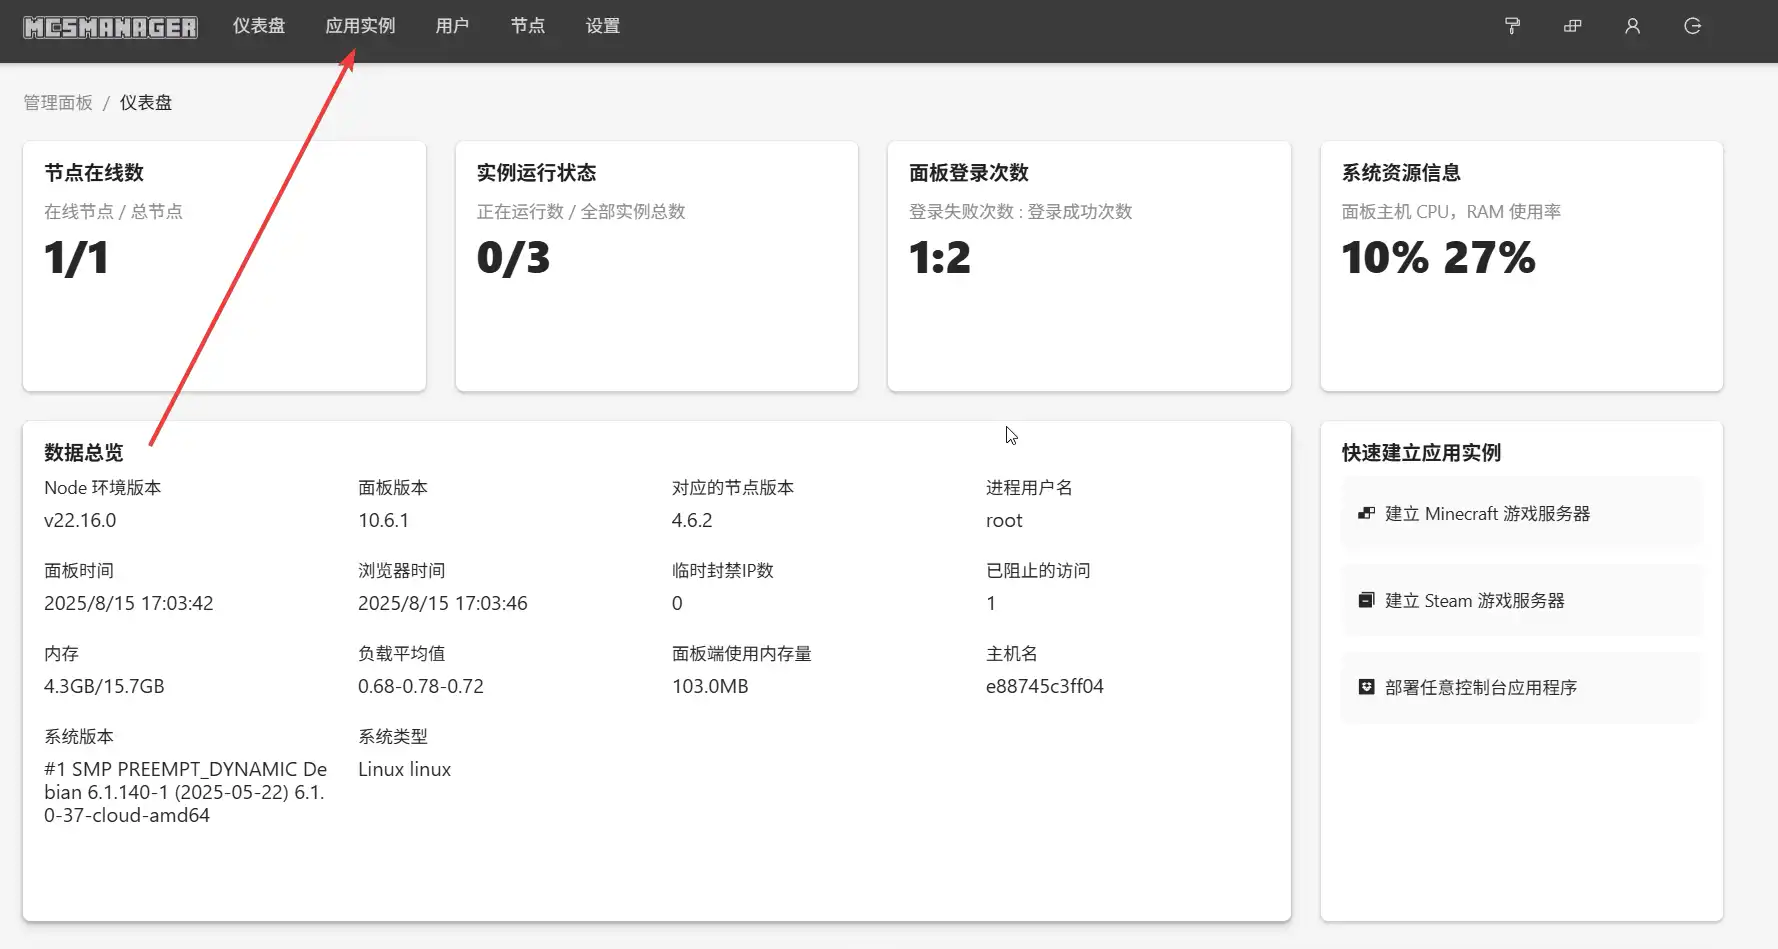Click the 仪表盘 breadcrumb item
This screenshot has width=1778, height=949.
pyautogui.click(x=146, y=103)
